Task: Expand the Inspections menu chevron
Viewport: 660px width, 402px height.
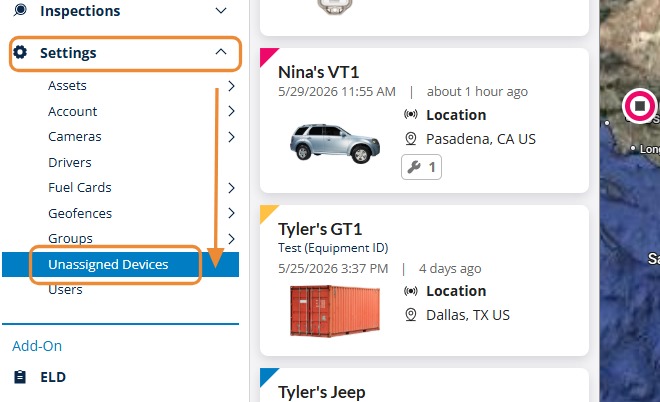Action: click(221, 10)
